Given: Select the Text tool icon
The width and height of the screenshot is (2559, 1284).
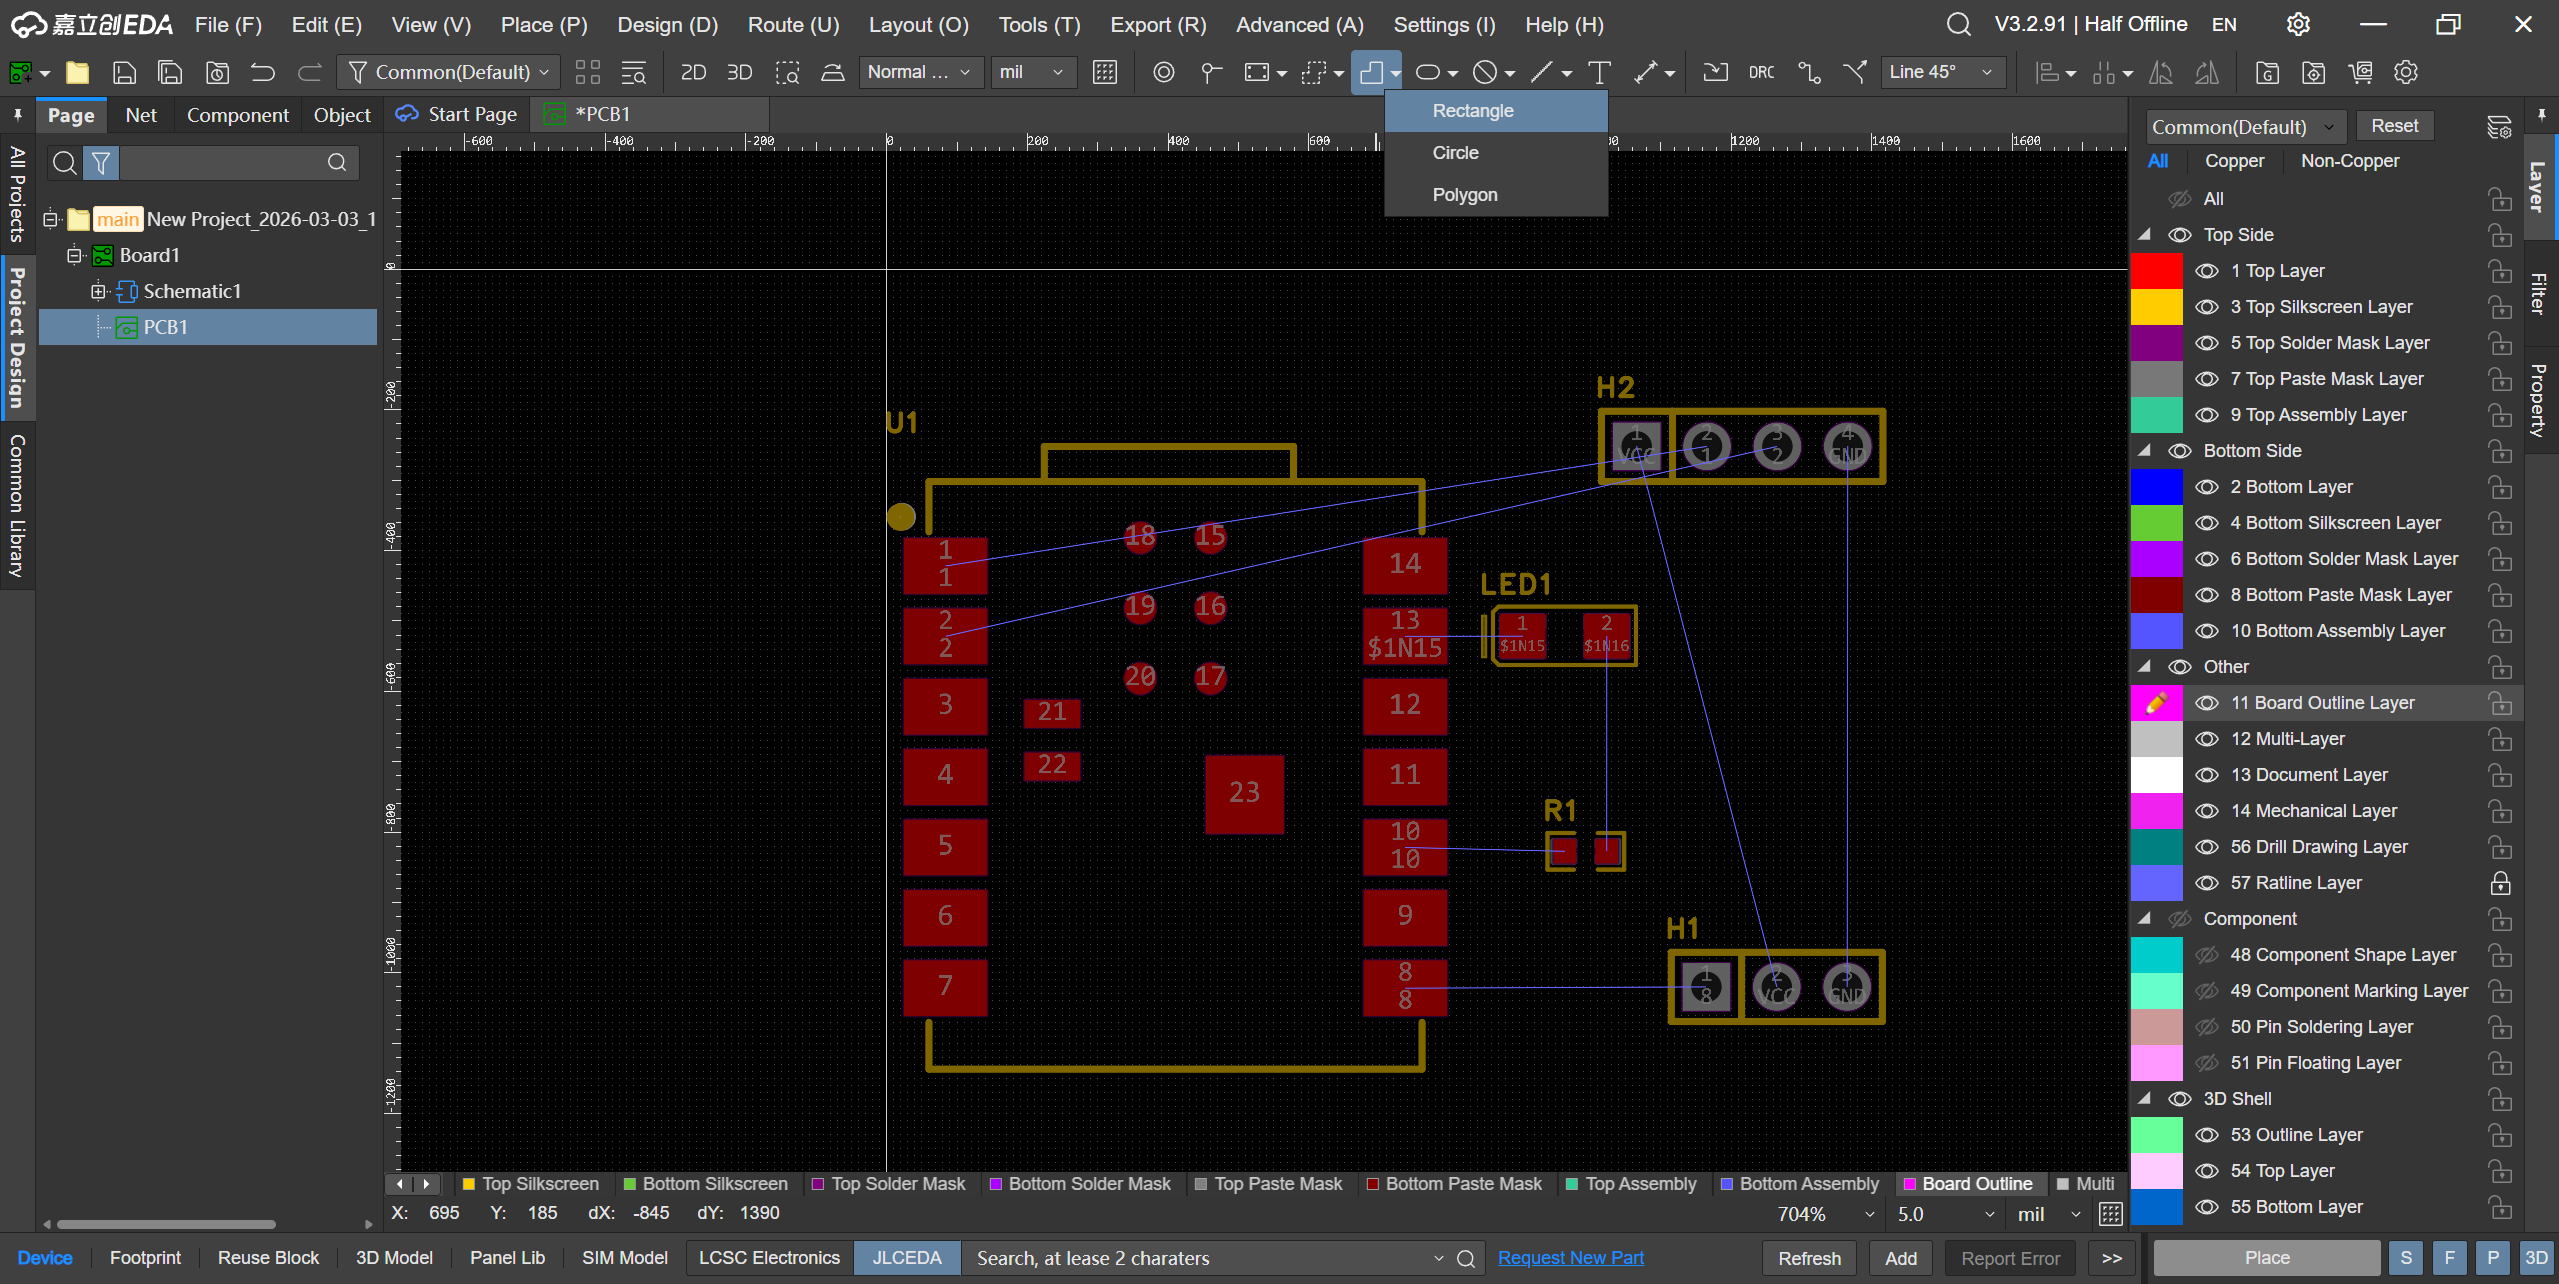Looking at the screenshot, I should [x=1599, y=72].
